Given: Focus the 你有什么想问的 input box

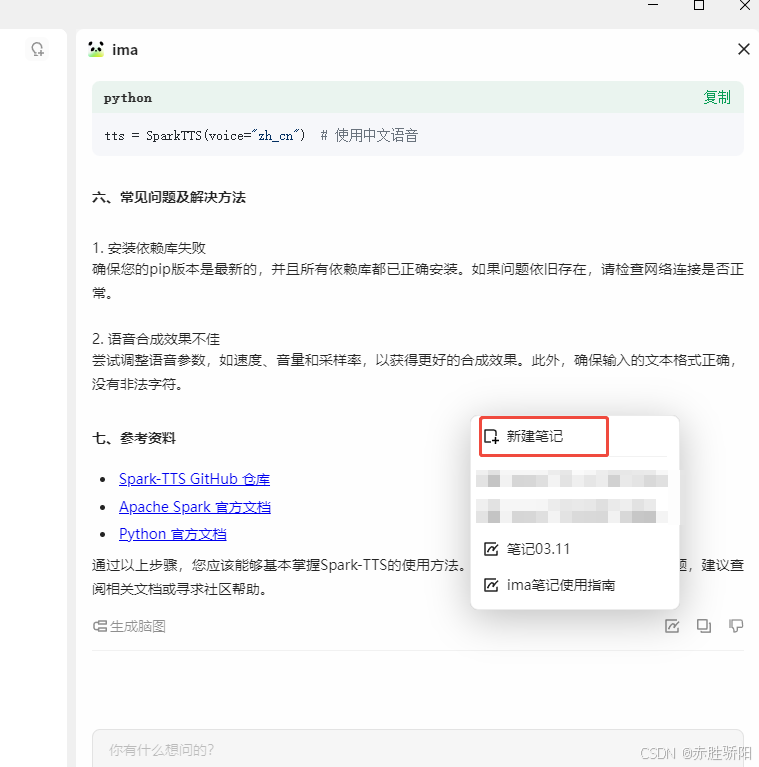Looking at the screenshot, I should (x=418, y=749).
